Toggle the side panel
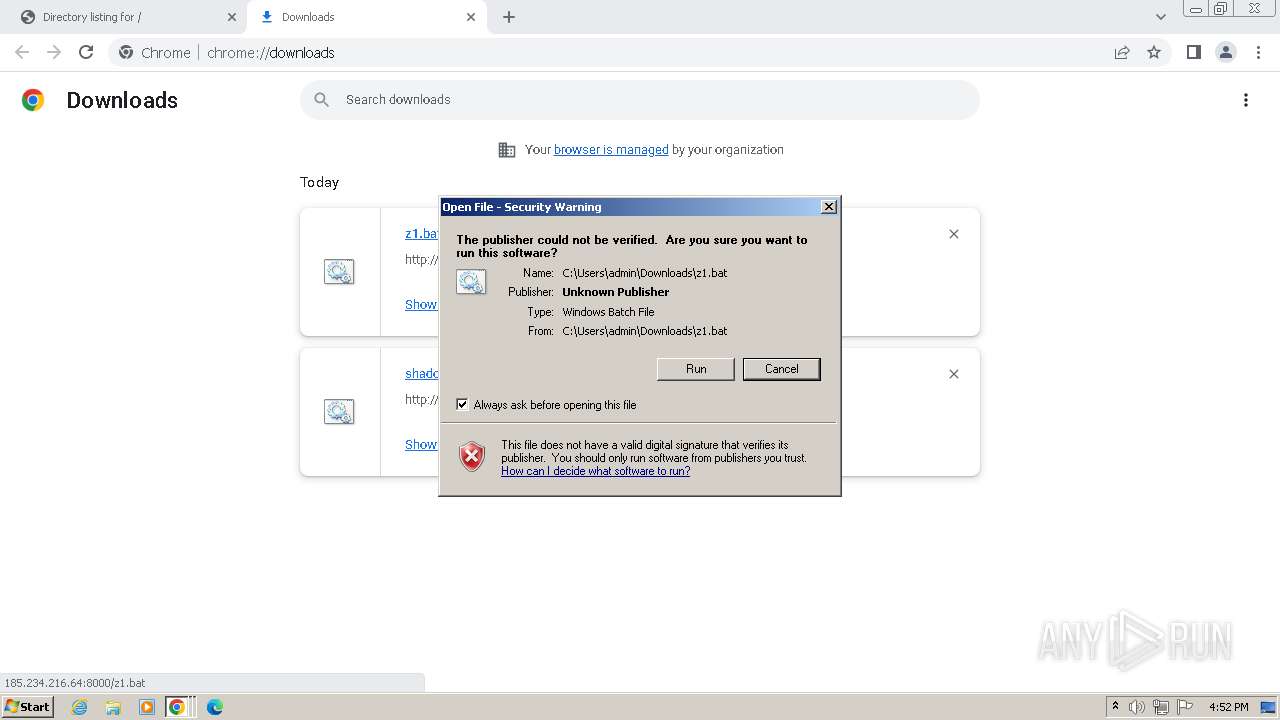Image resolution: width=1280 pixels, height=720 pixels. point(1193,52)
